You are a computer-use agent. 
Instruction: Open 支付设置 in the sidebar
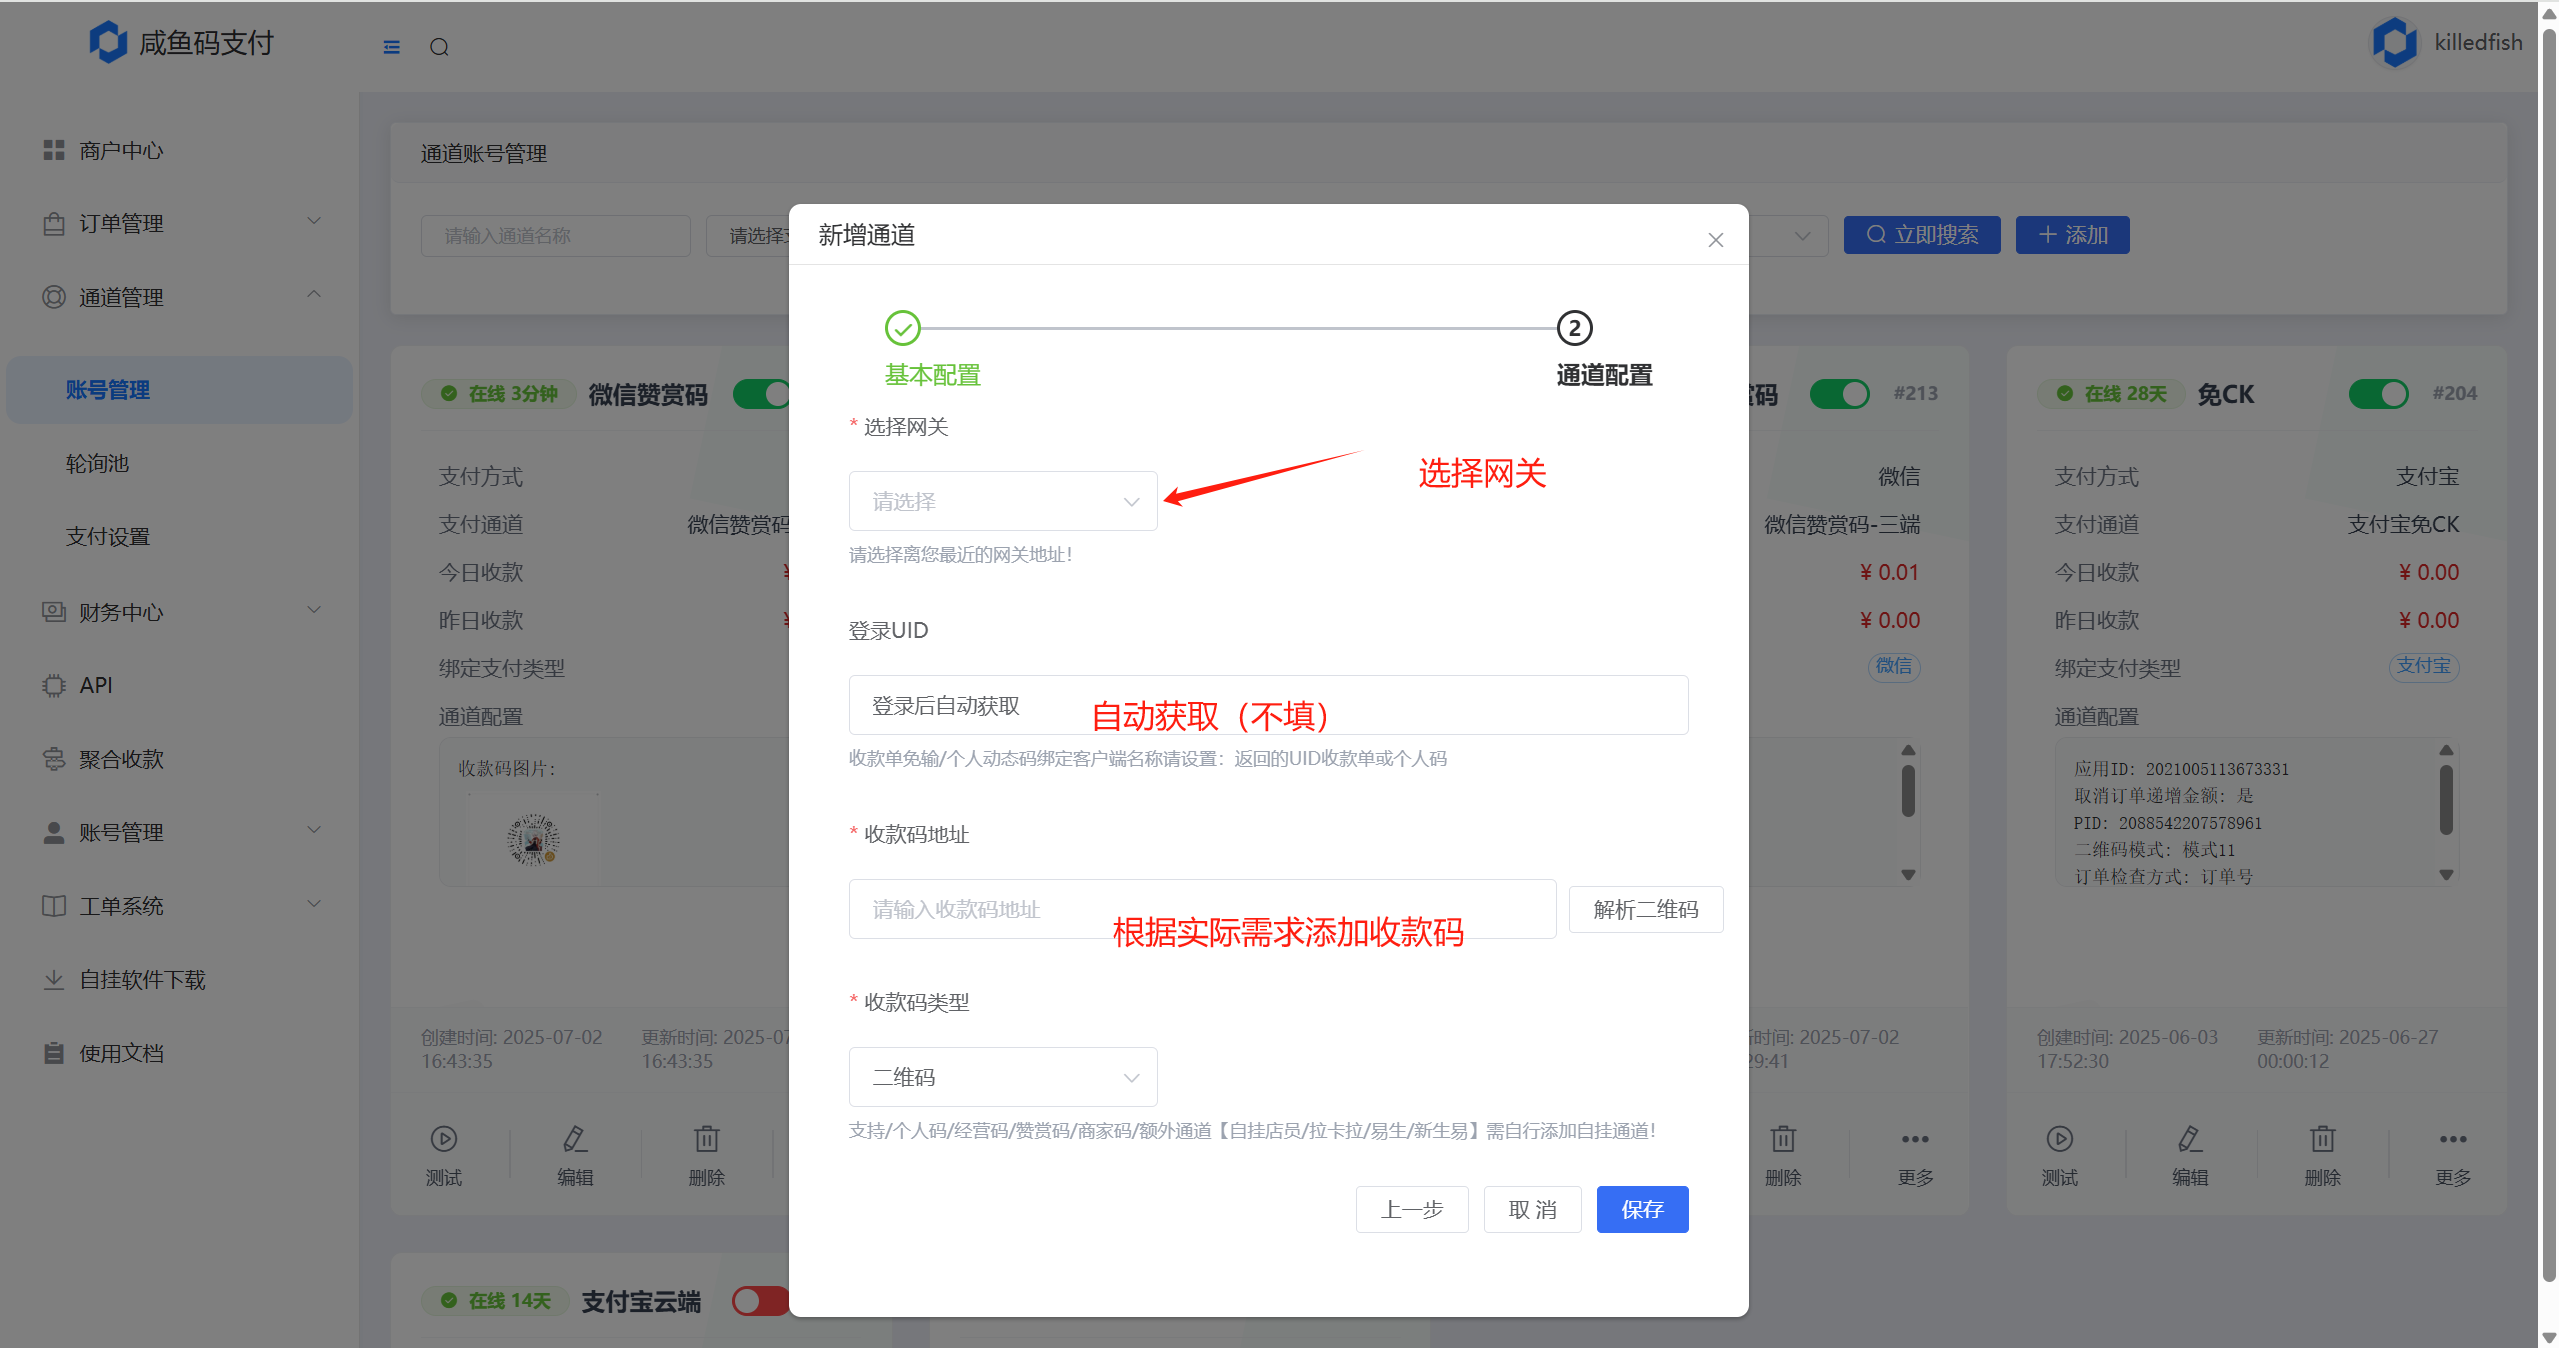[108, 537]
